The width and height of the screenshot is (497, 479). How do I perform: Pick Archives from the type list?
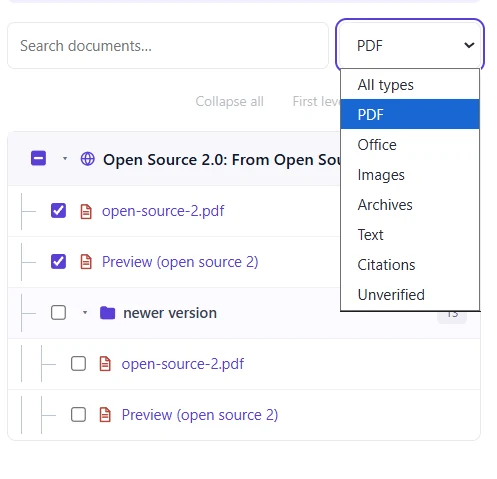(410, 205)
